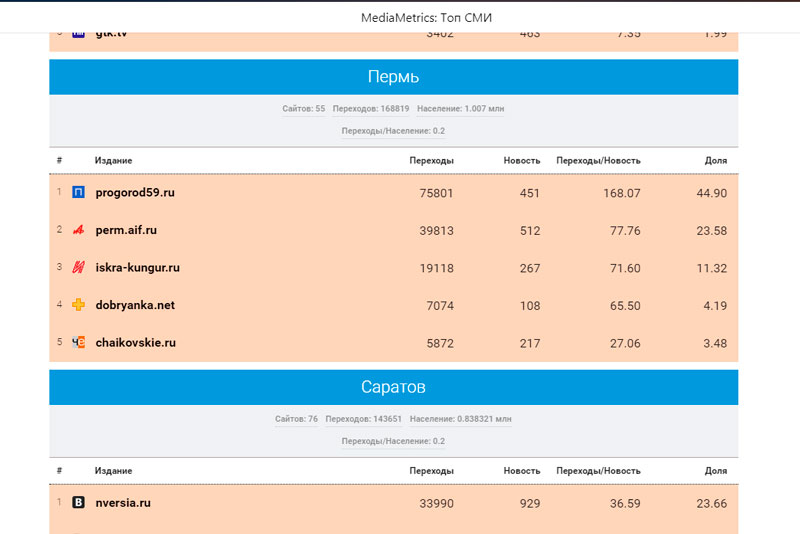
Task: Click the progorod59.ru favicon icon
Action: coord(79,192)
